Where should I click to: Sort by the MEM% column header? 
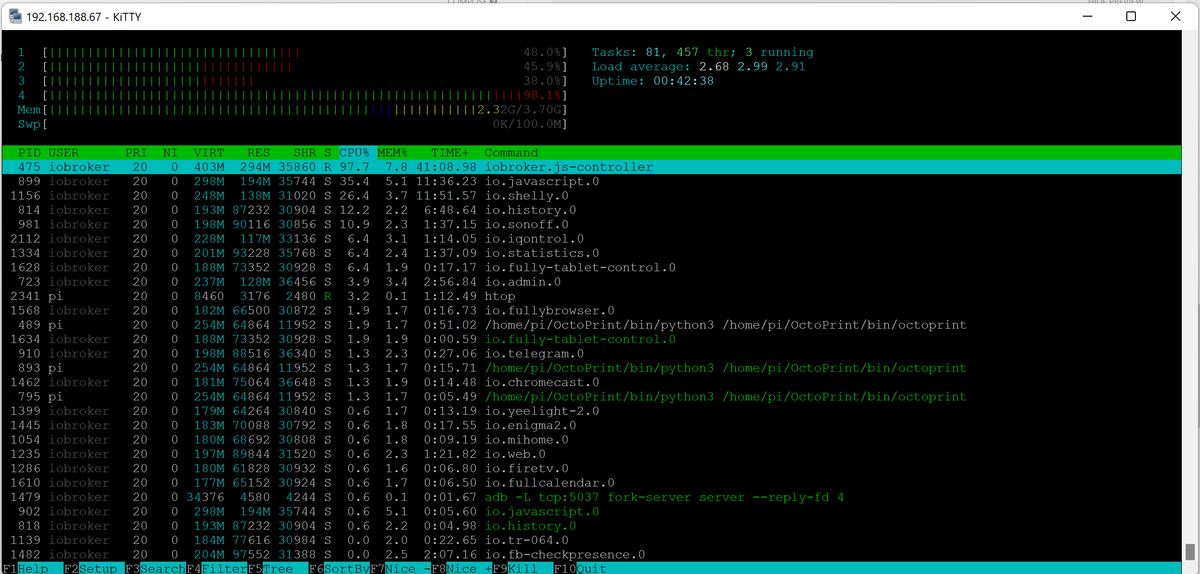click(392, 153)
